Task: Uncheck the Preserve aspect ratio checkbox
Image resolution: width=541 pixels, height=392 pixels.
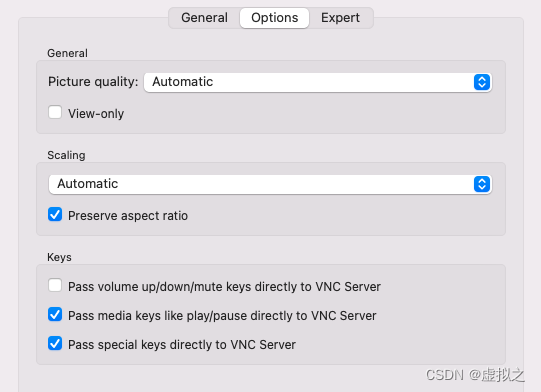Action: coord(55,214)
